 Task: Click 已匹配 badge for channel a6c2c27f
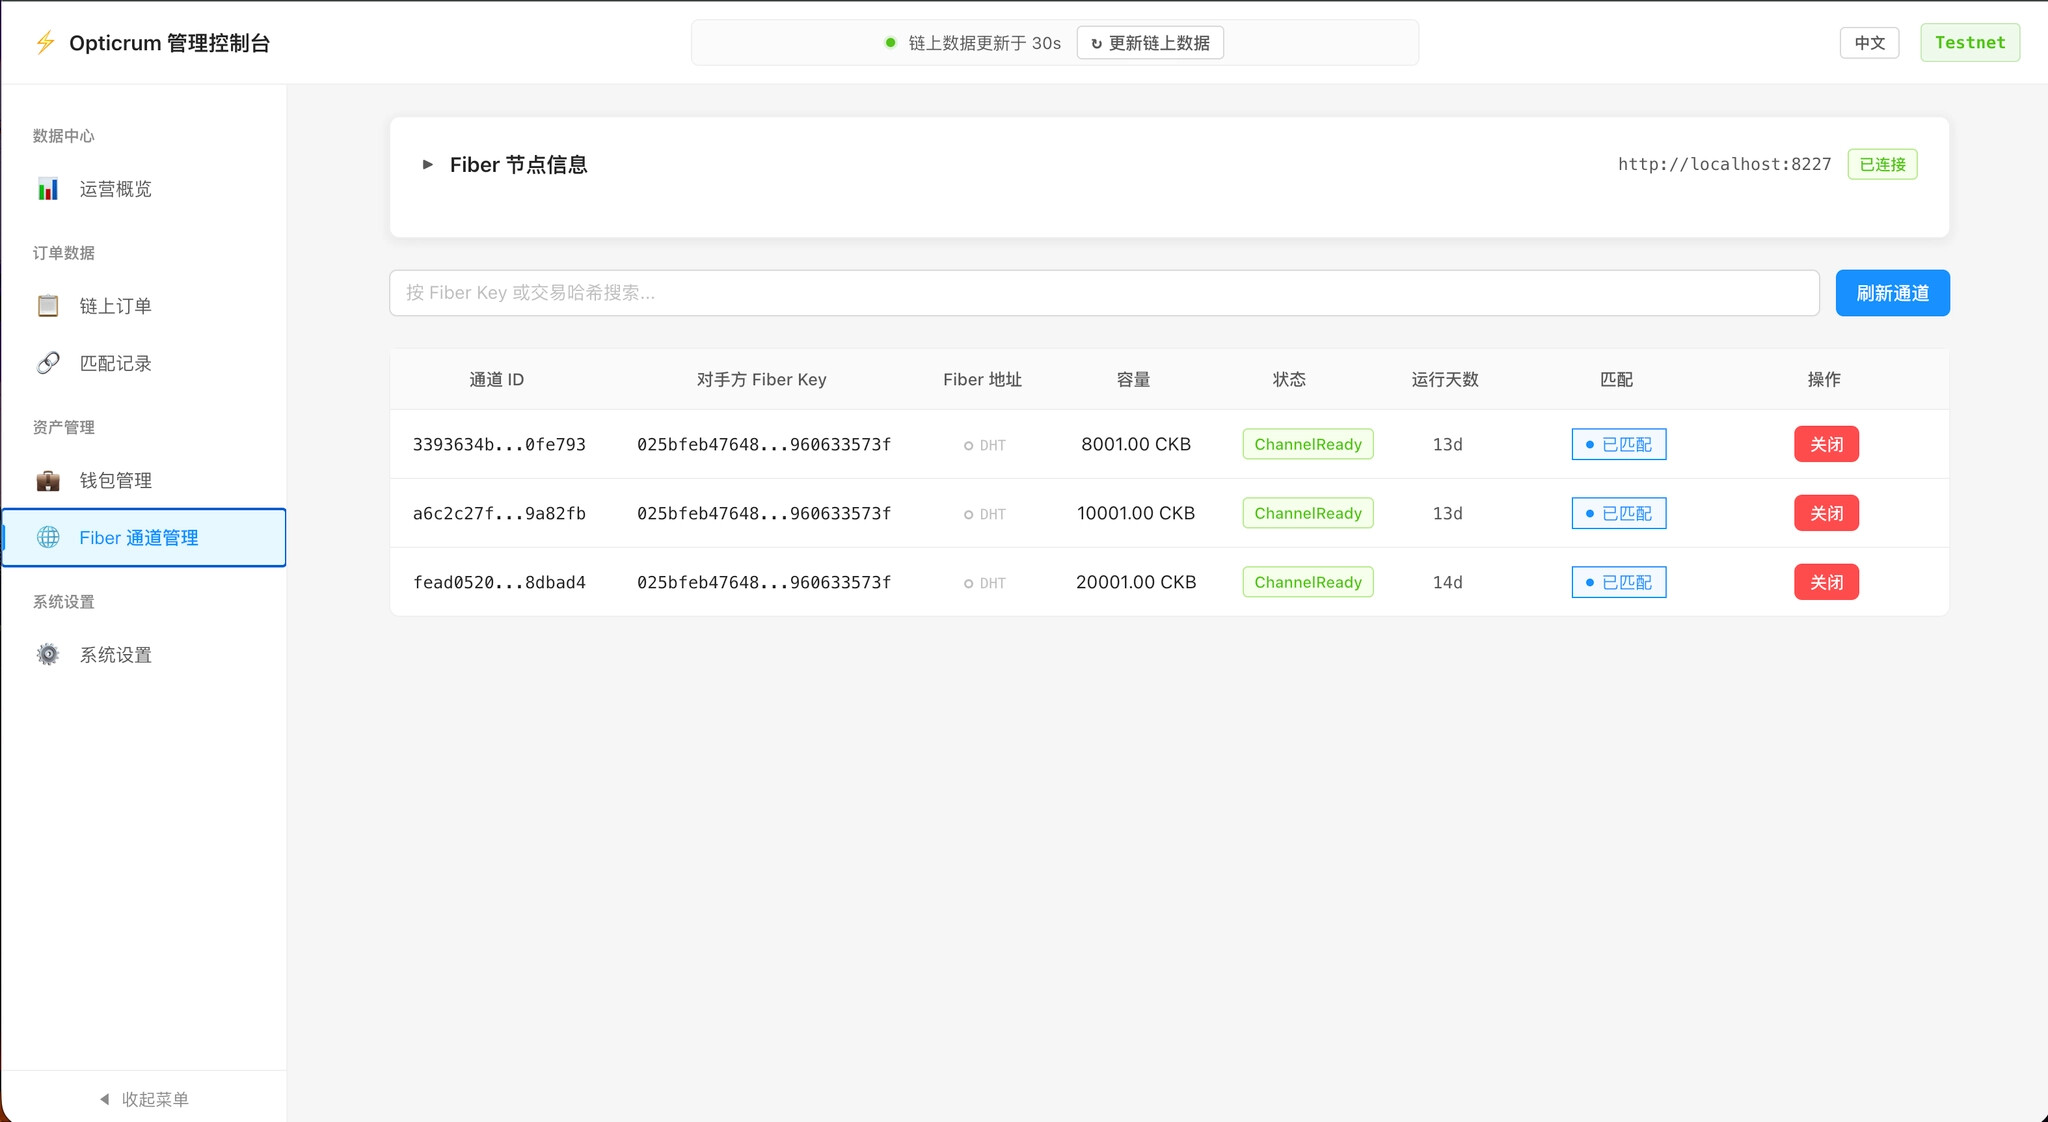coord(1619,513)
